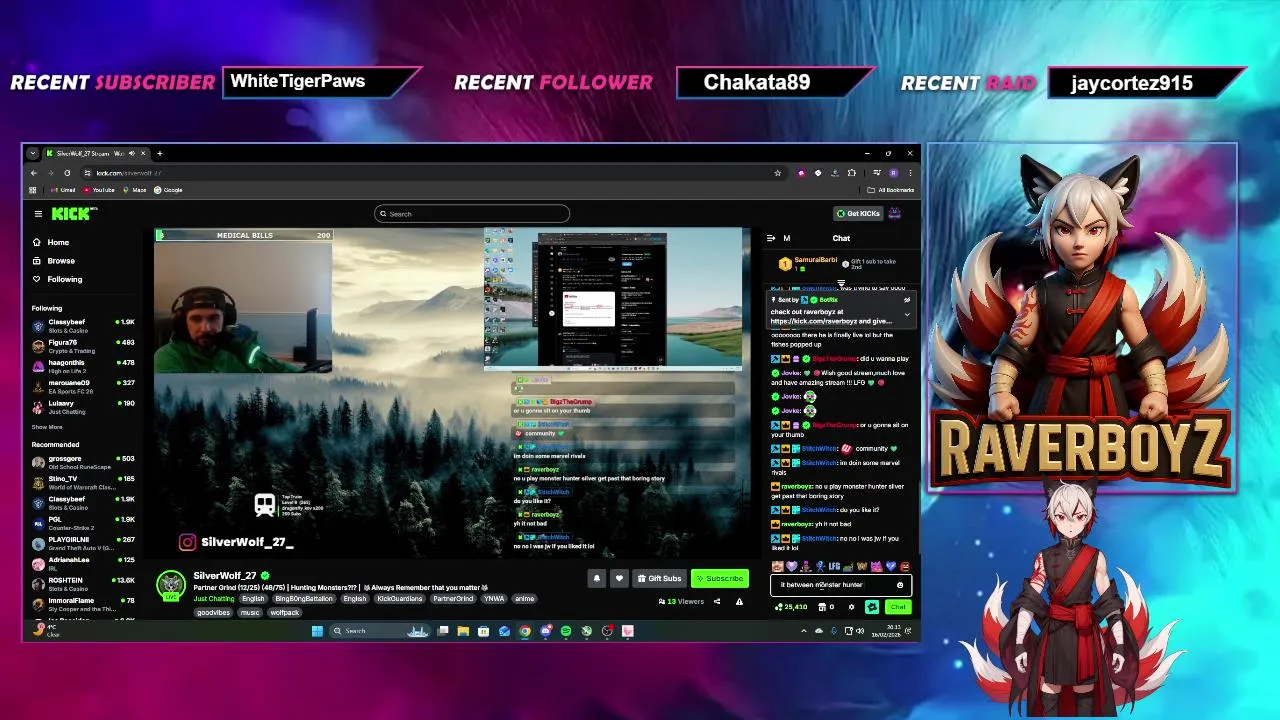Open Browse in the Kick sidebar
1280x720 pixels.
pyautogui.click(x=53, y=260)
